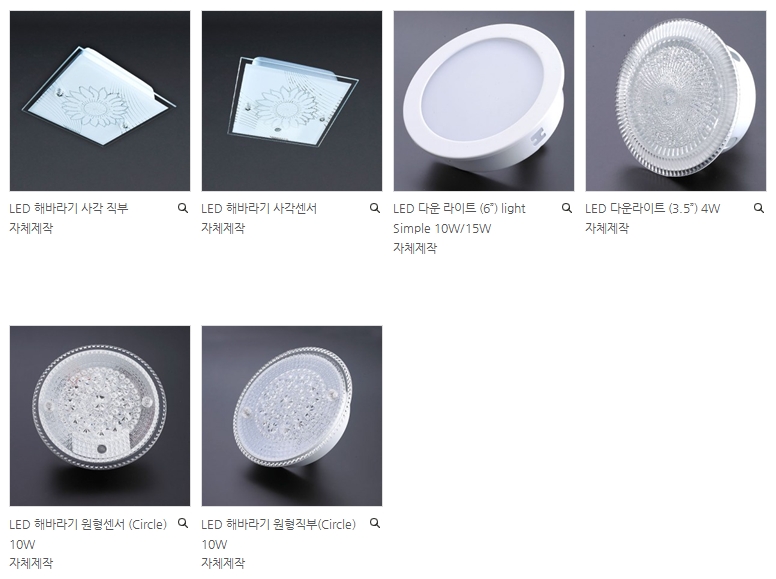Click magnifier icon for LED 해바라기 원형직부(Circle)
This screenshot has width=776, height=579.
[375, 524]
